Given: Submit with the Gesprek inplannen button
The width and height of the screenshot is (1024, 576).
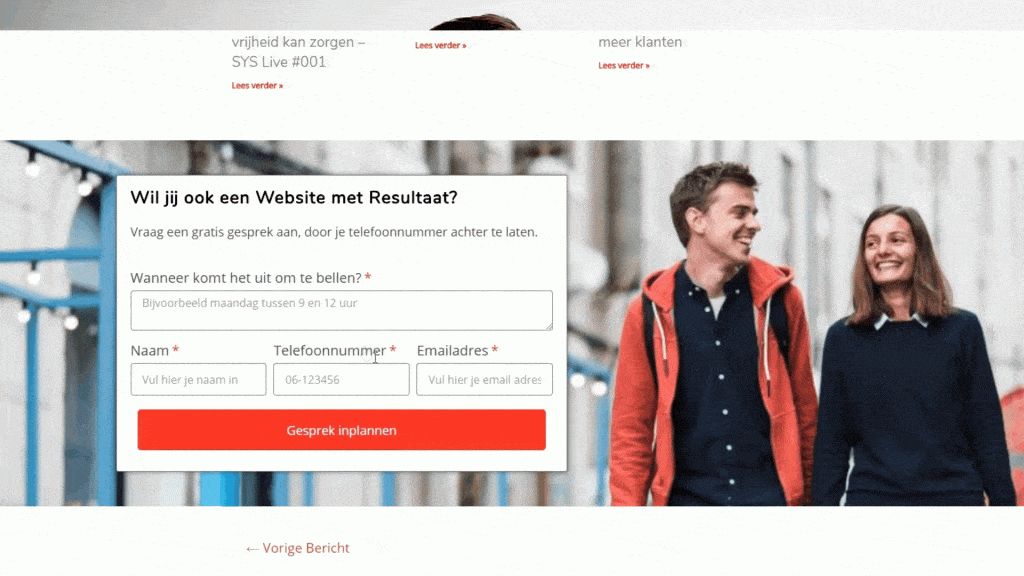Looking at the screenshot, I should click(x=342, y=430).
